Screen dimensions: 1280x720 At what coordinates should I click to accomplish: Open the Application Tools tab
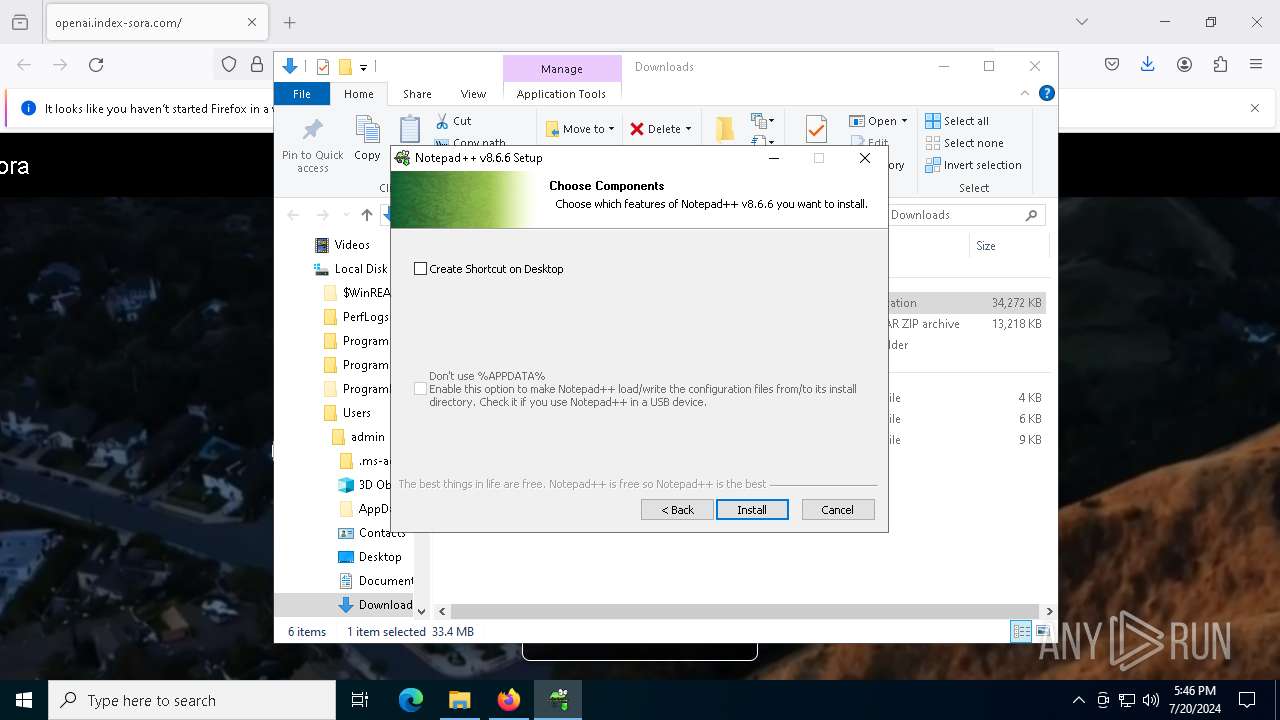561,94
